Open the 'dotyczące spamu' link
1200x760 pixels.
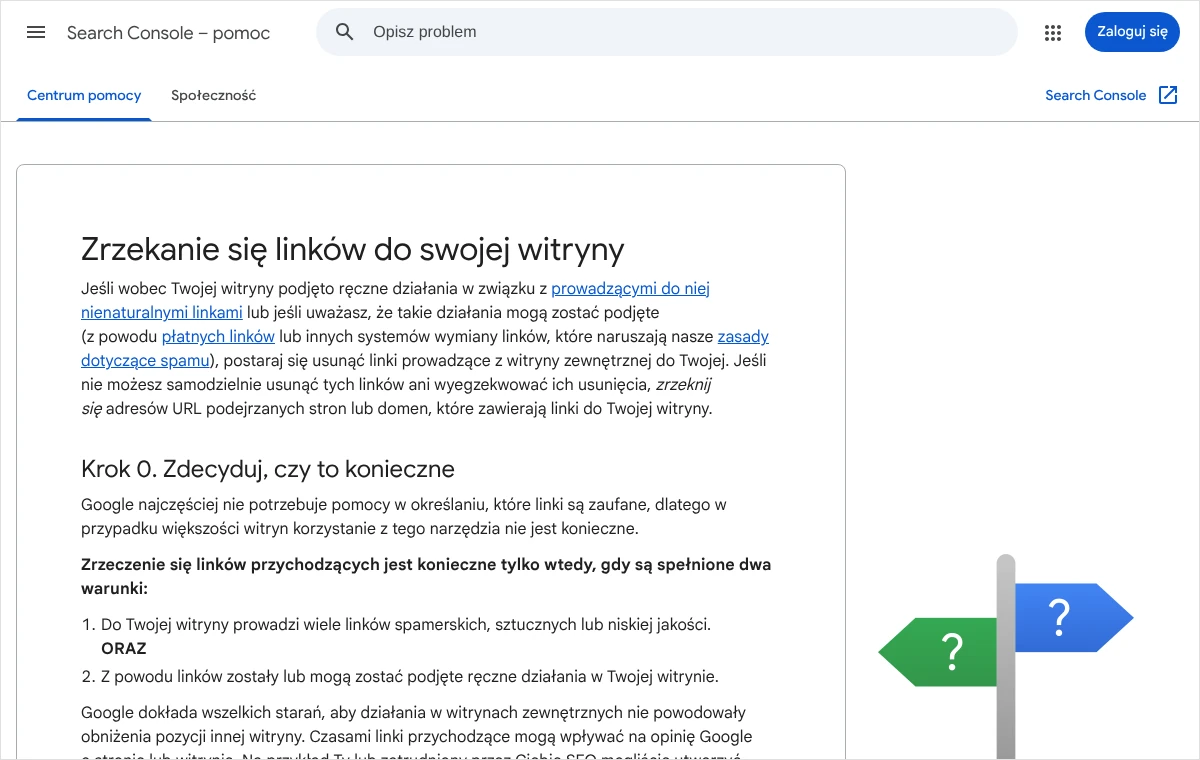[x=145, y=361]
